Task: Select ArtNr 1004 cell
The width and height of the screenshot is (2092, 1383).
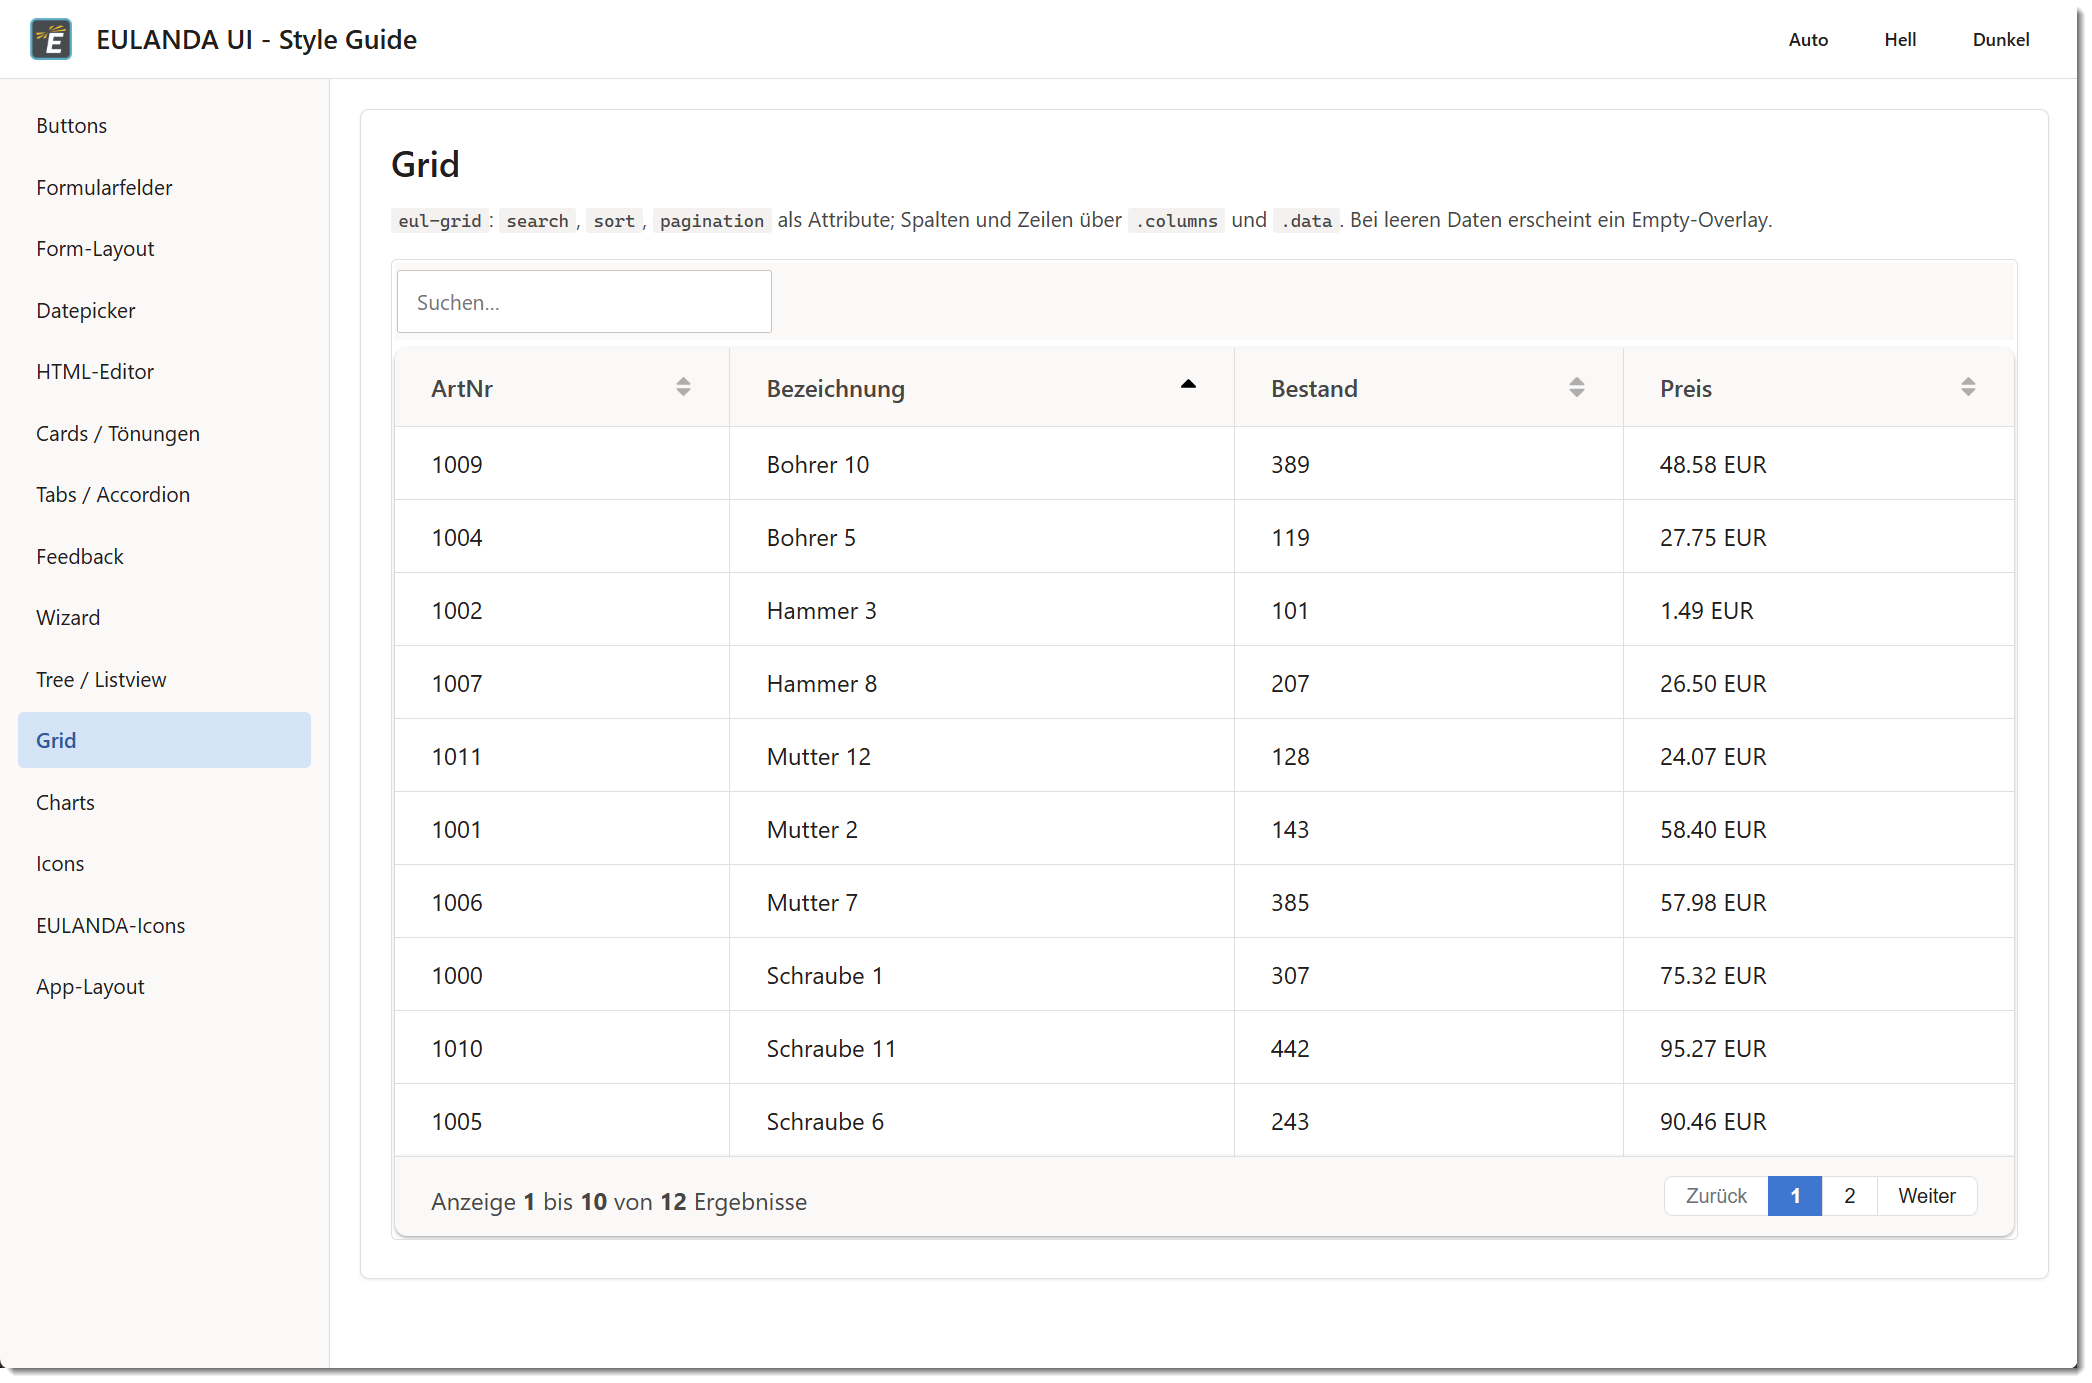Action: [x=562, y=537]
